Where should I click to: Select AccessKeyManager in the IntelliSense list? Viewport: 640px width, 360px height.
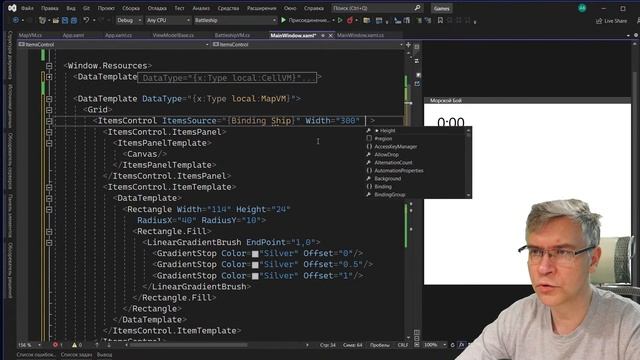coord(416,147)
